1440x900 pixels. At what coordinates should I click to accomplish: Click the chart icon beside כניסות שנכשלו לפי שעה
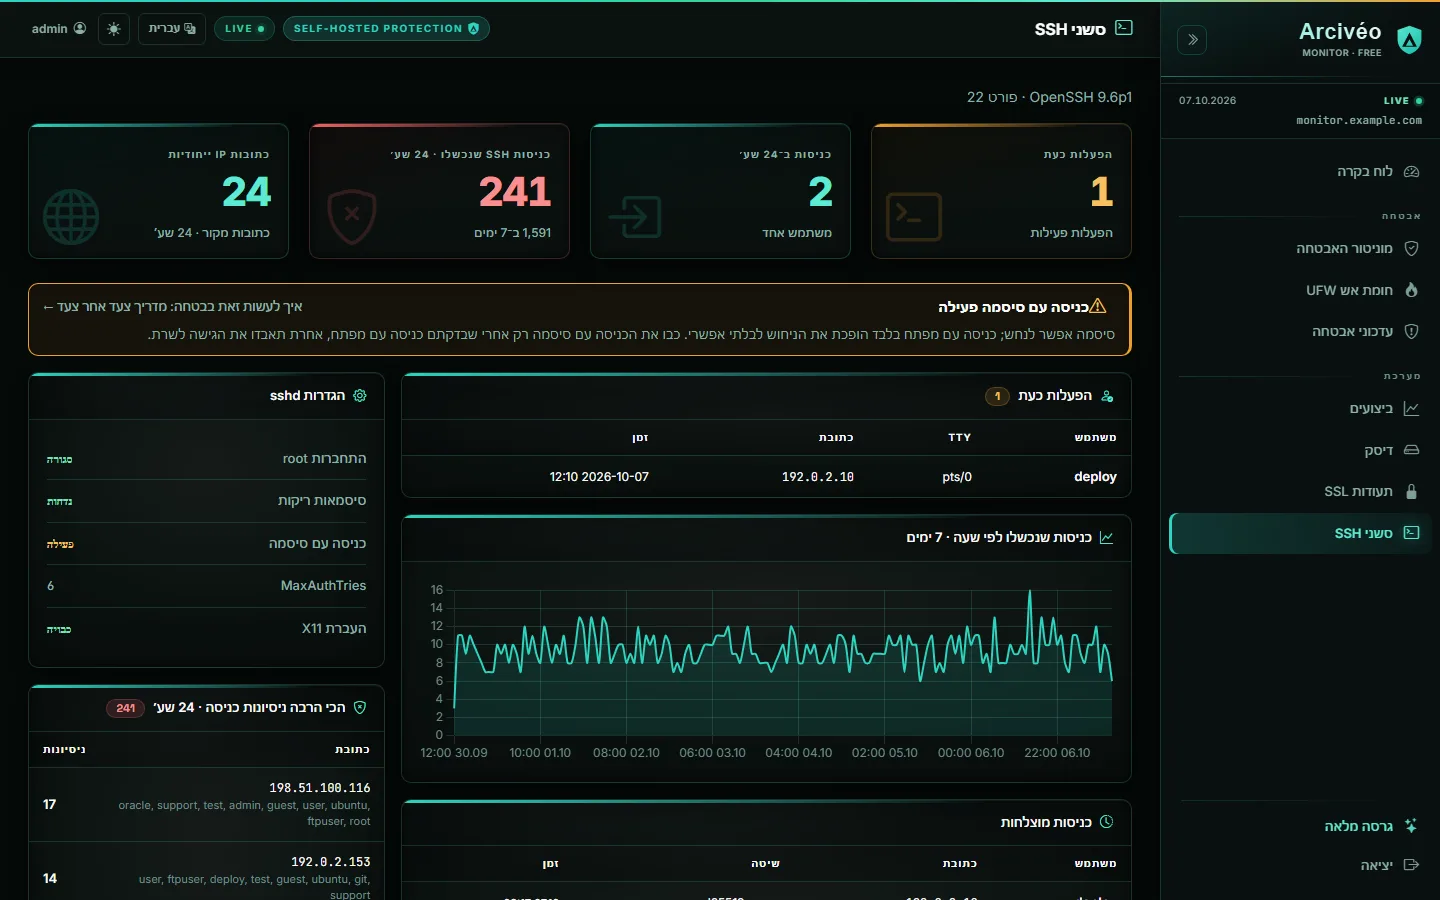1107,538
